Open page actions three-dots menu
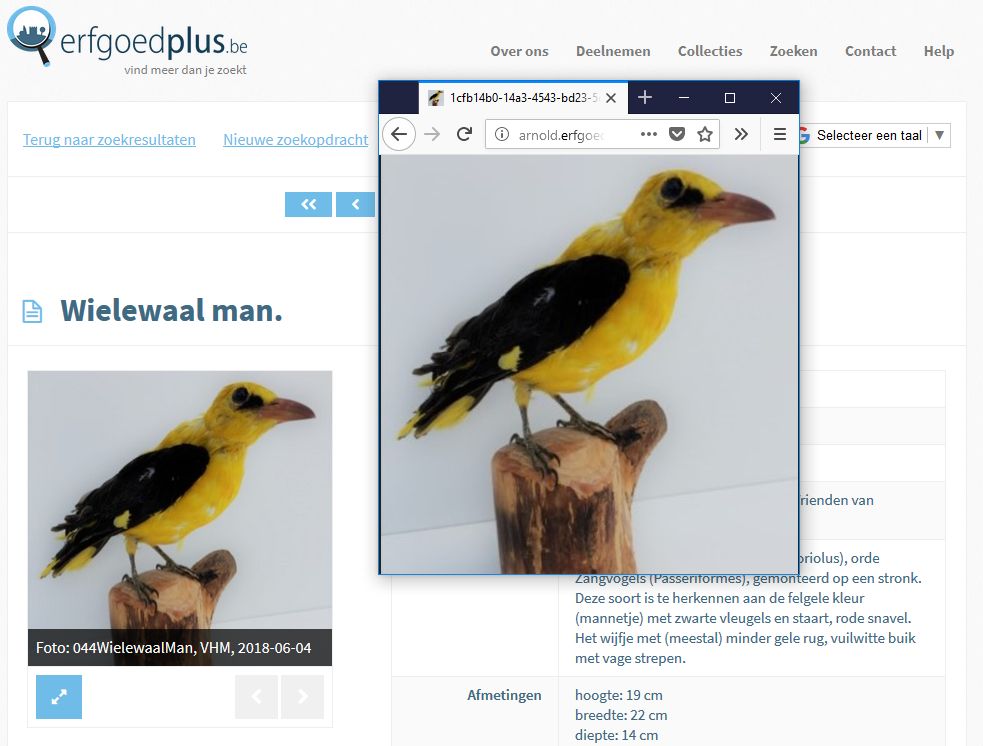 649,134
